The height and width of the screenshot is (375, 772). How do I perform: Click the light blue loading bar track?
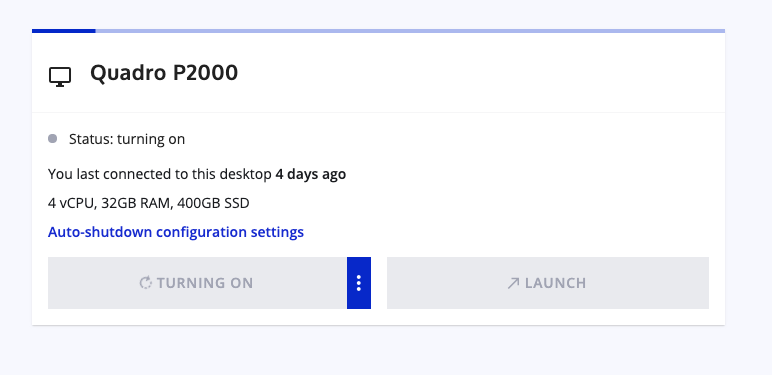tap(410, 31)
